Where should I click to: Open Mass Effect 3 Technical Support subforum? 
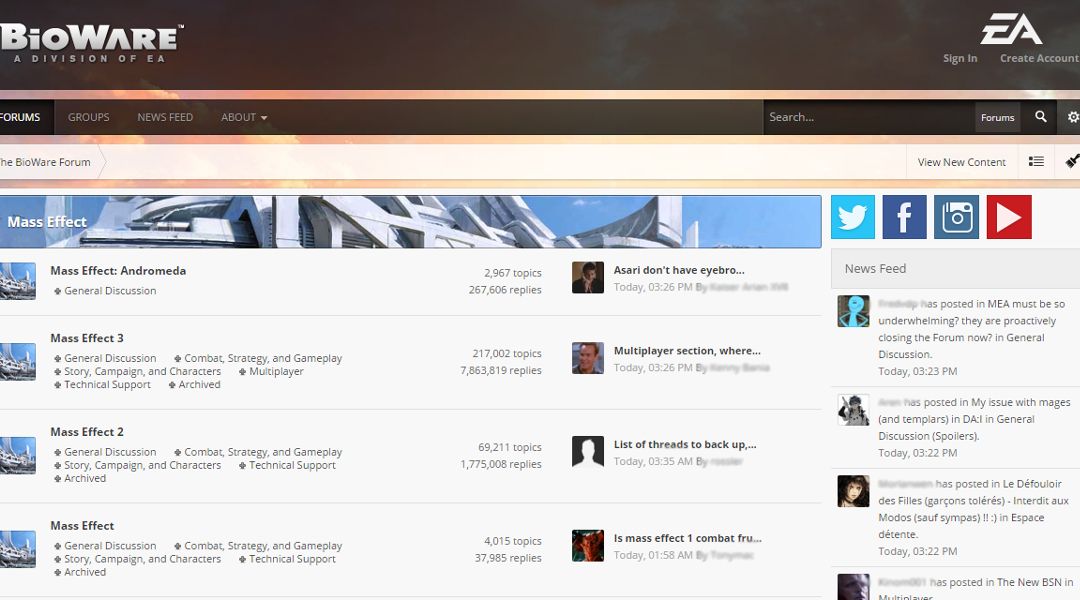click(107, 384)
